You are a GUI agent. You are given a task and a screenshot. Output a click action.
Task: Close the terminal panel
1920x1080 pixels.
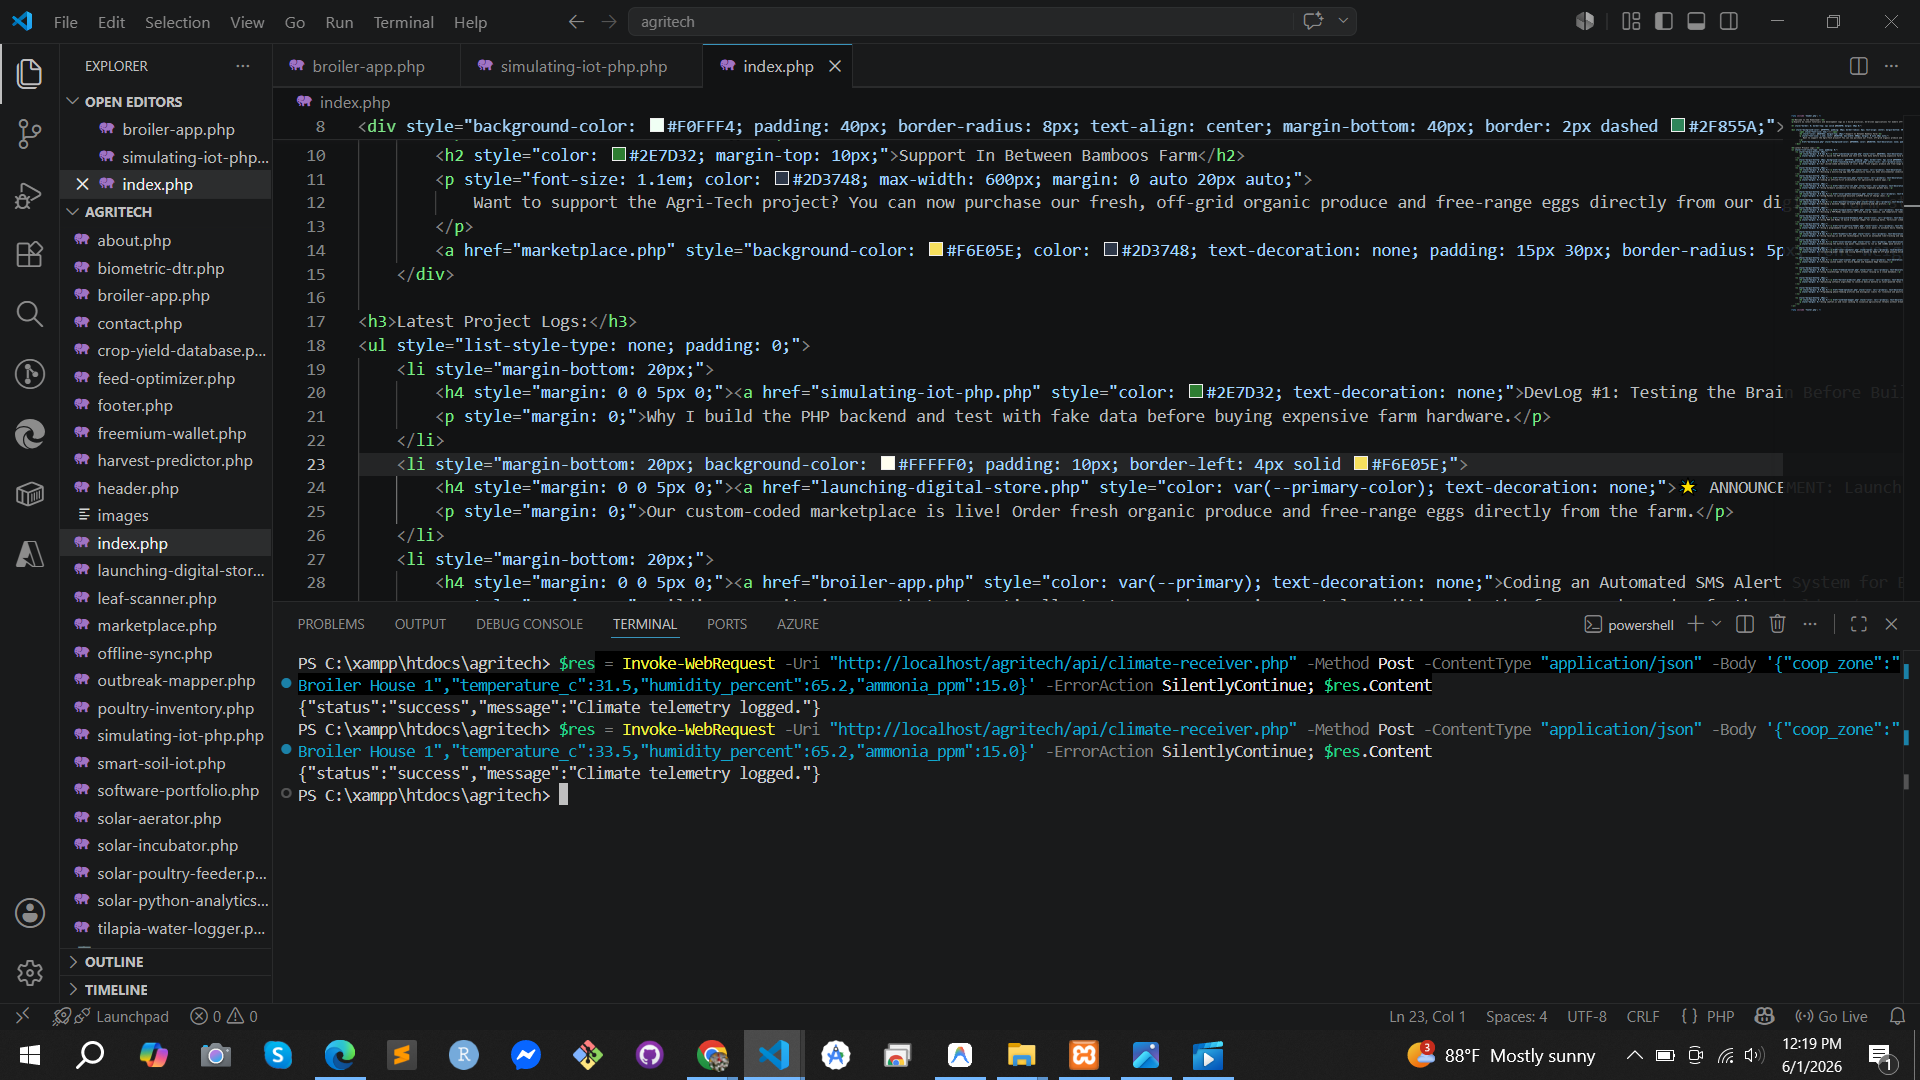[1891, 624]
